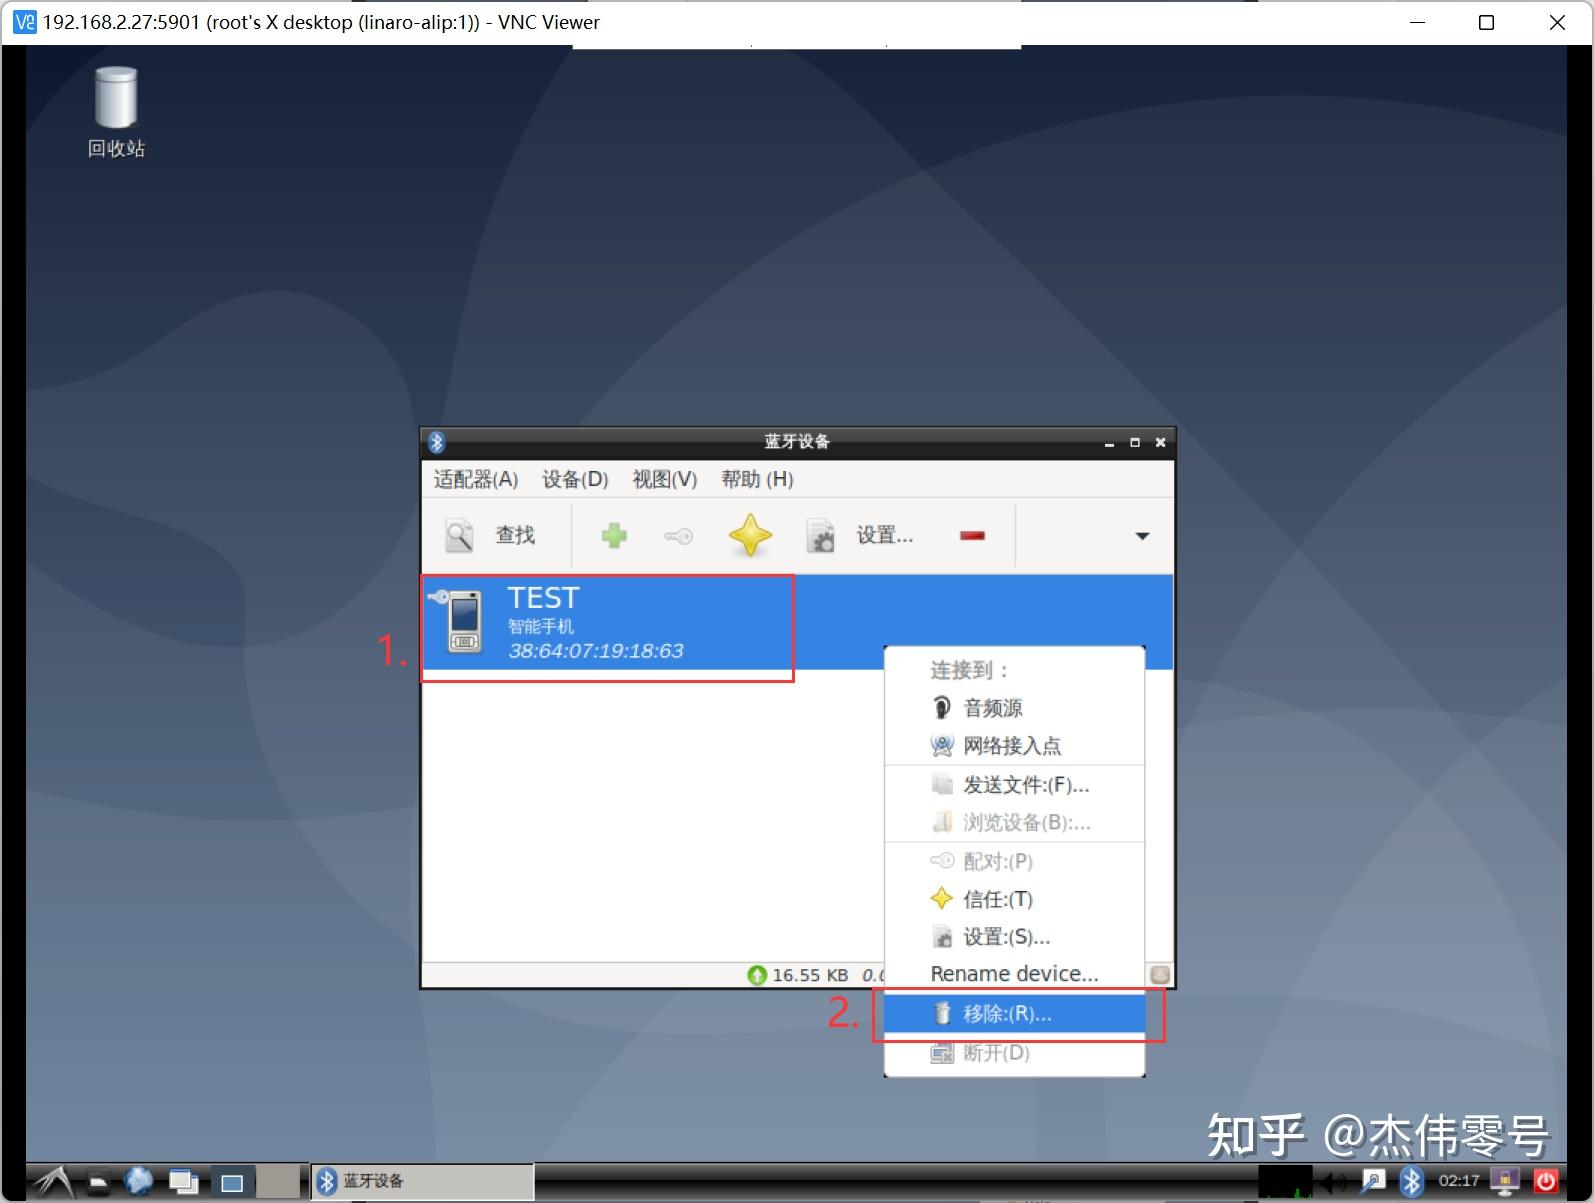
Task: Click the red power button tray icon
Action: (x=1546, y=1182)
